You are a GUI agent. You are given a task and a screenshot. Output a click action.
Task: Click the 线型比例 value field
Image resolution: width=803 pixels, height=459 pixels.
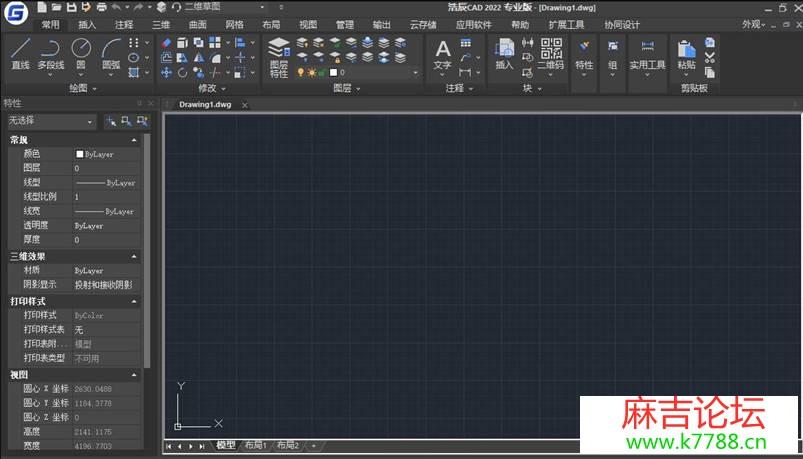(107, 197)
